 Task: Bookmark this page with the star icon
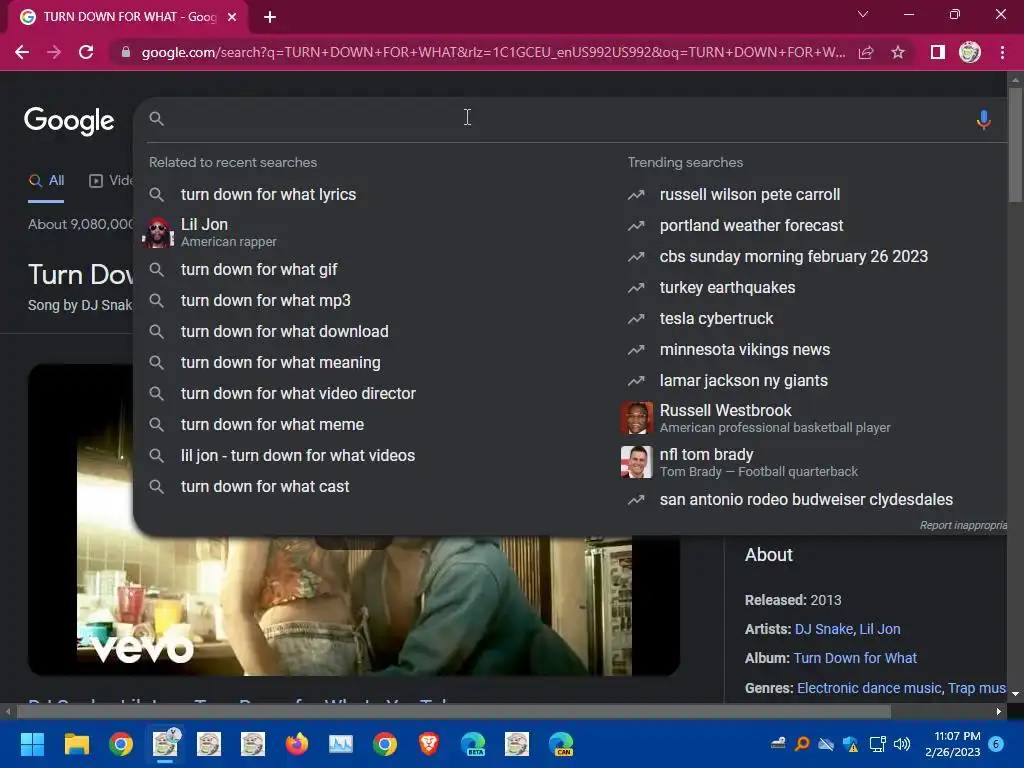point(898,52)
